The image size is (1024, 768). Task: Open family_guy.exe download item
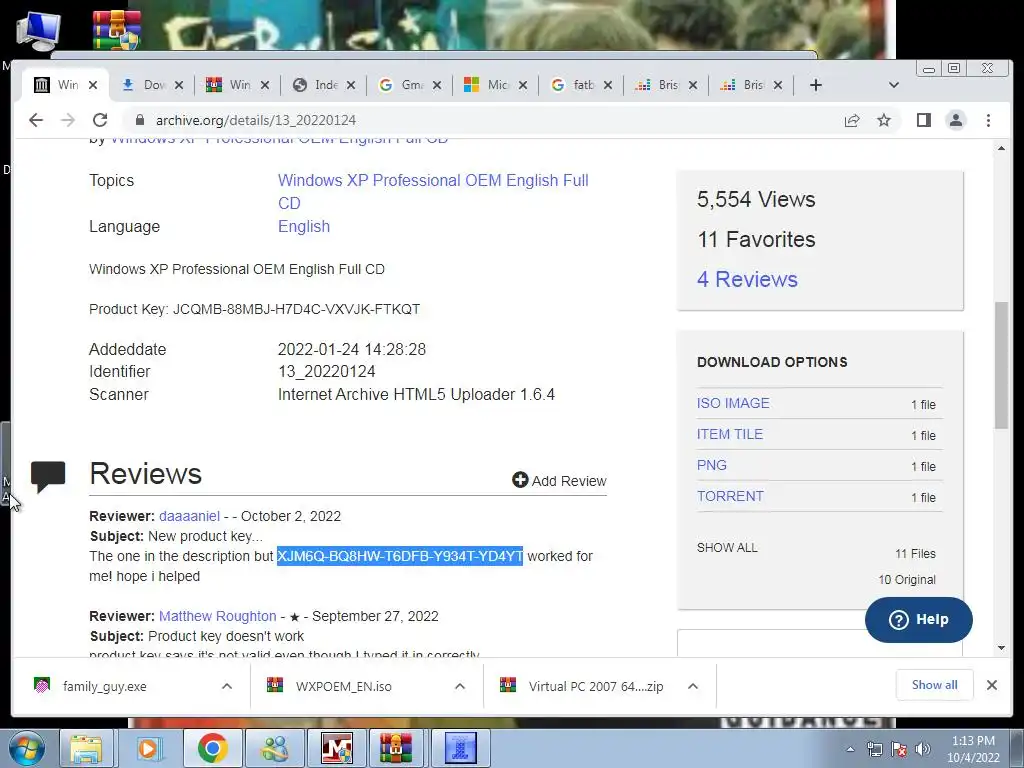coord(104,686)
